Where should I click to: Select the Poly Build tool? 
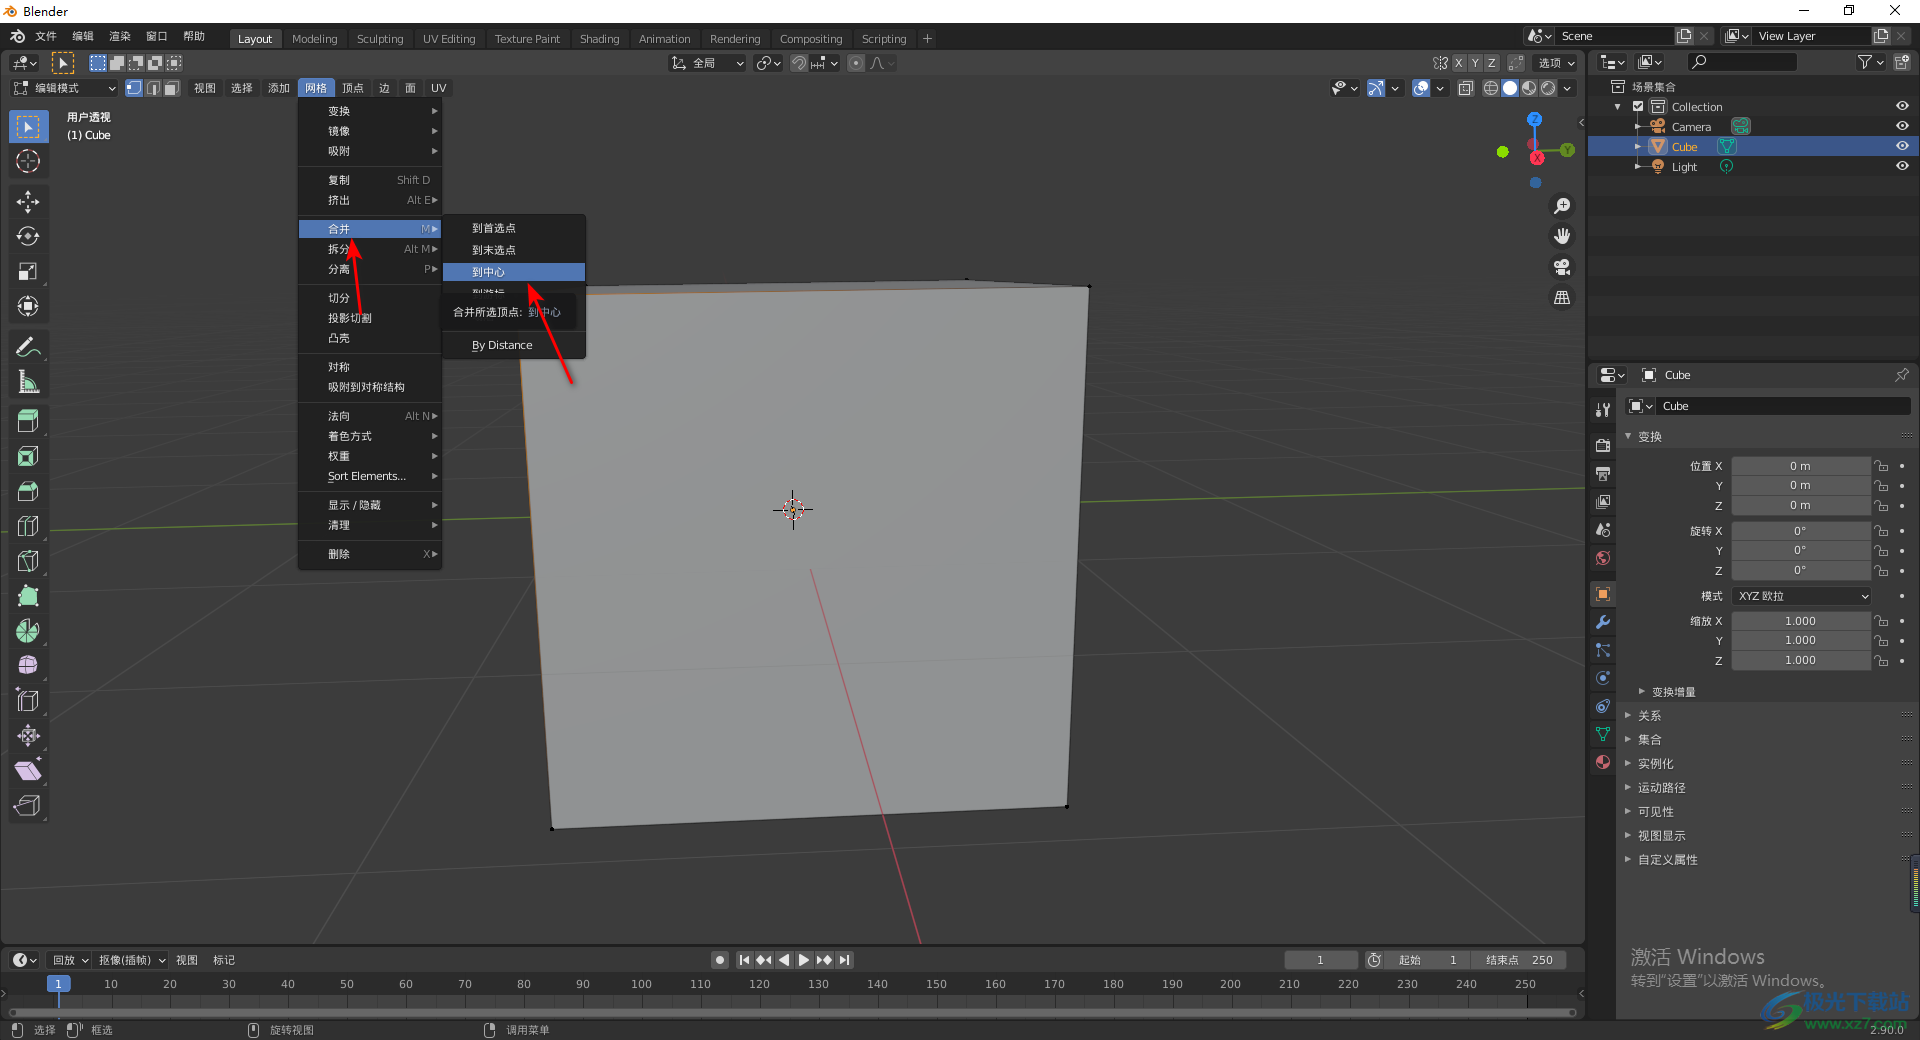click(28, 596)
